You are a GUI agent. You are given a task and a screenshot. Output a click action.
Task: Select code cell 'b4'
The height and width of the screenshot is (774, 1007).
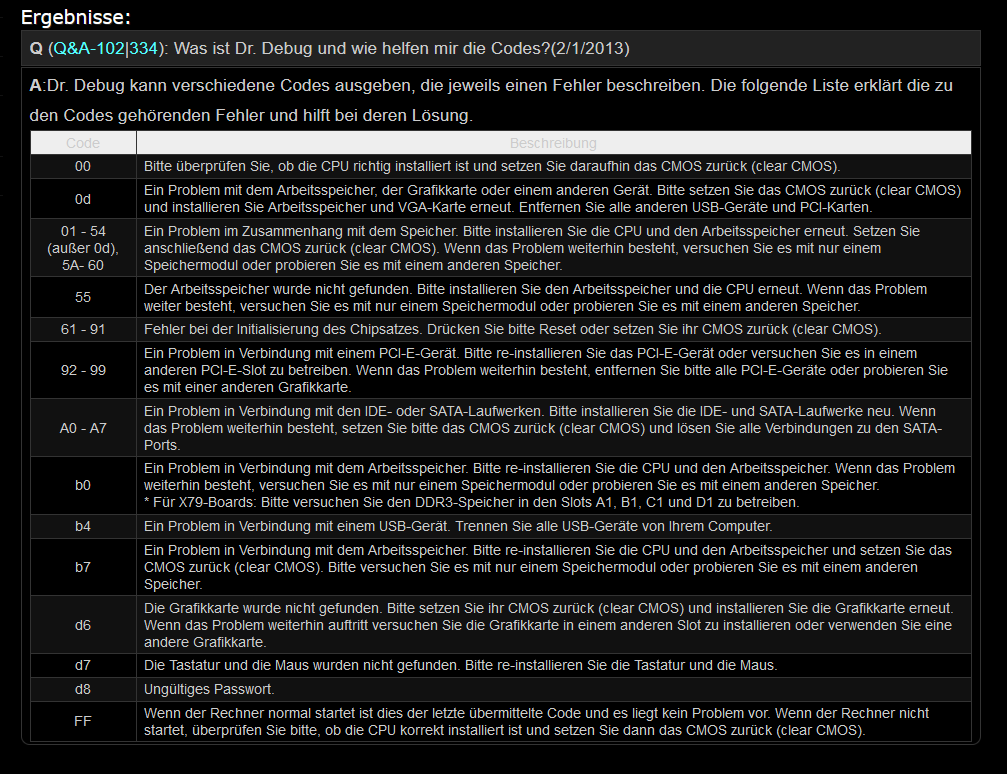tap(83, 526)
